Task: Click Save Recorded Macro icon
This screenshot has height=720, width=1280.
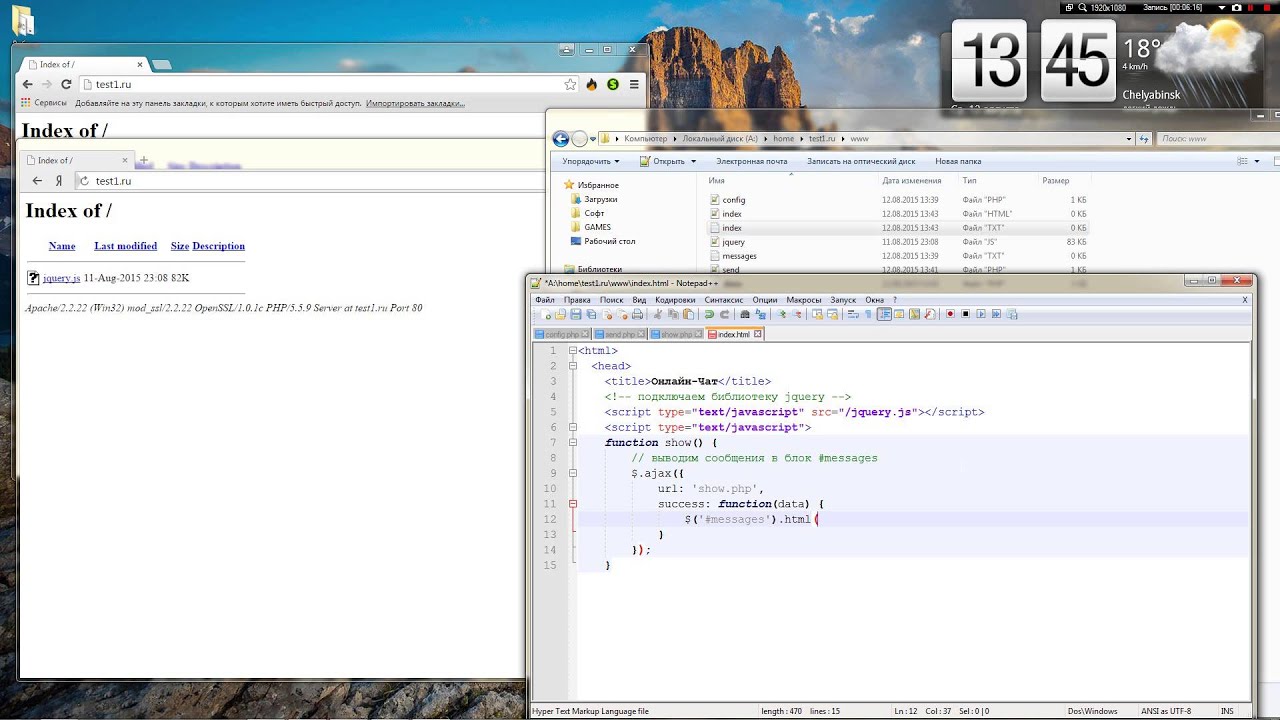Action: (1011, 314)
